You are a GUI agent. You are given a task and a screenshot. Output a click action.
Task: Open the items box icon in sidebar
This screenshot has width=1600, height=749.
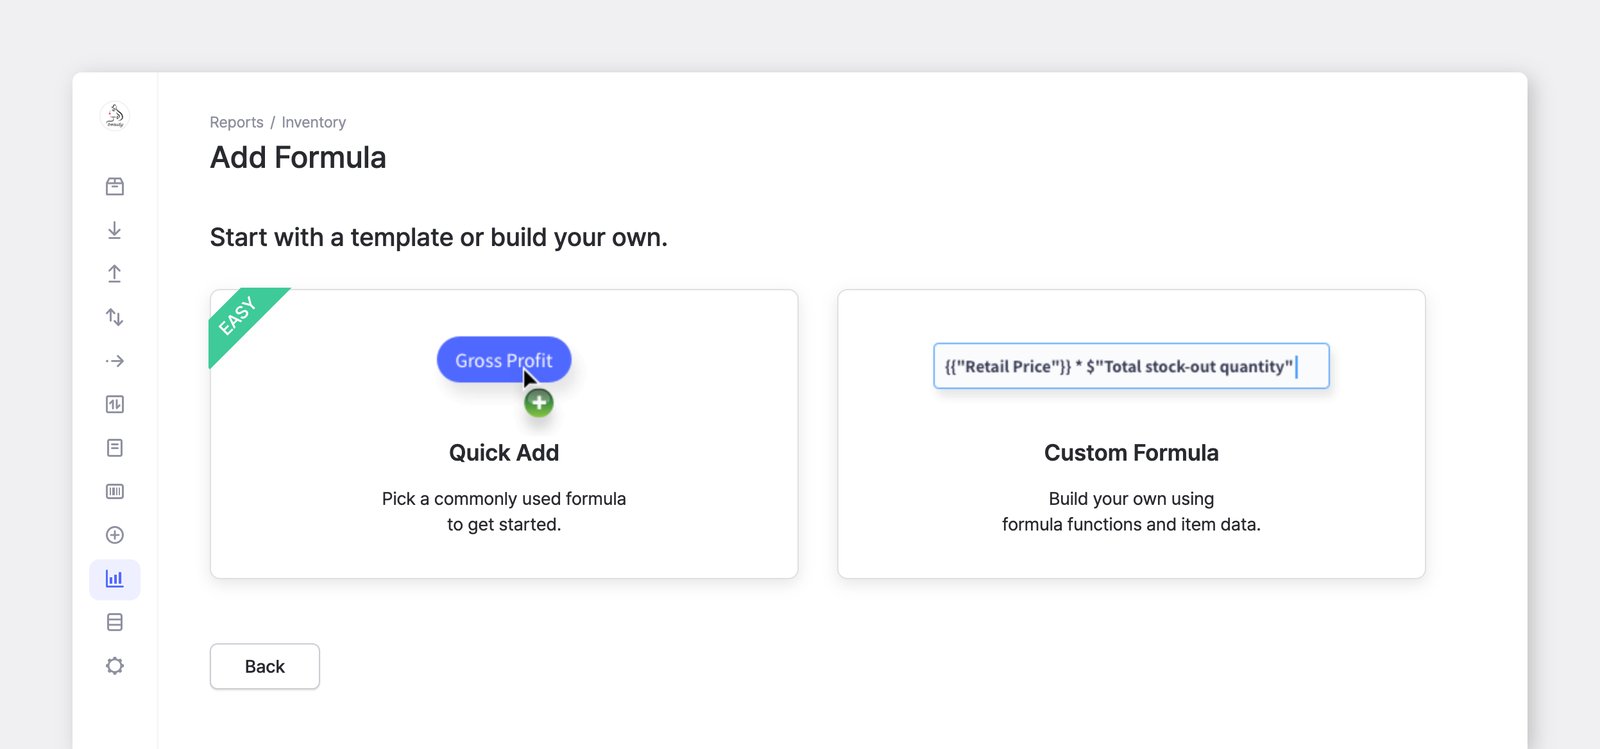115,186
